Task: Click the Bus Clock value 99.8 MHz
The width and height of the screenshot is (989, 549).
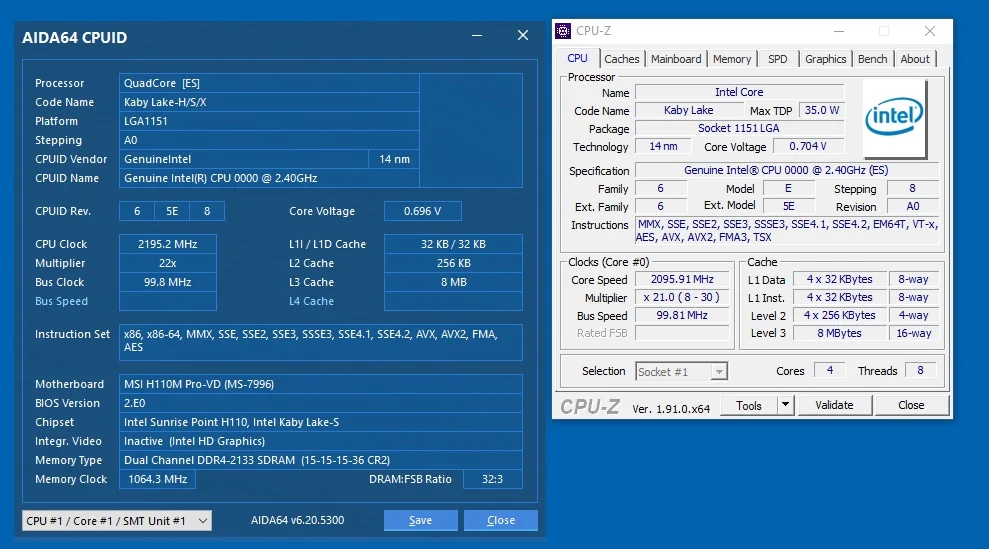Action: pos(168,282)
